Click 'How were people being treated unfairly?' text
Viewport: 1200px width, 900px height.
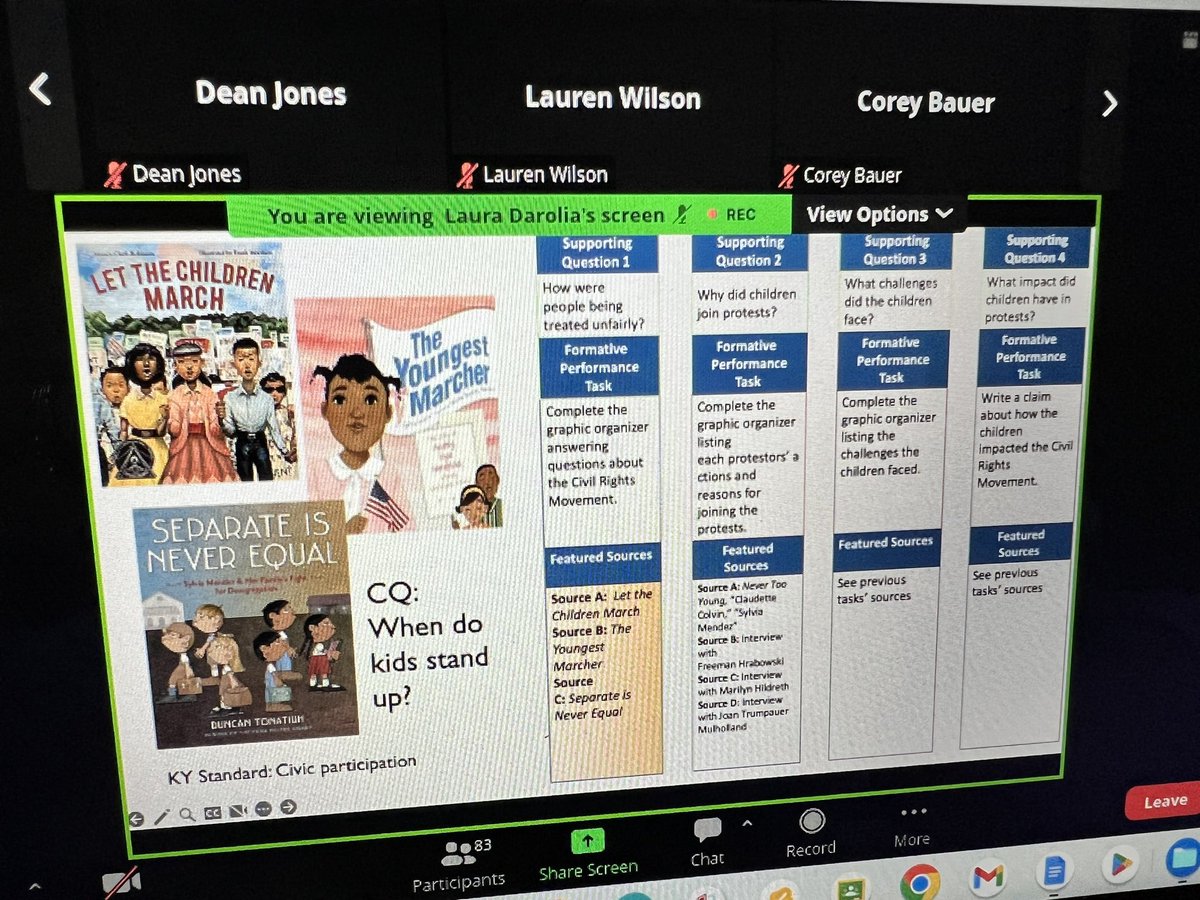click(593, 307)
